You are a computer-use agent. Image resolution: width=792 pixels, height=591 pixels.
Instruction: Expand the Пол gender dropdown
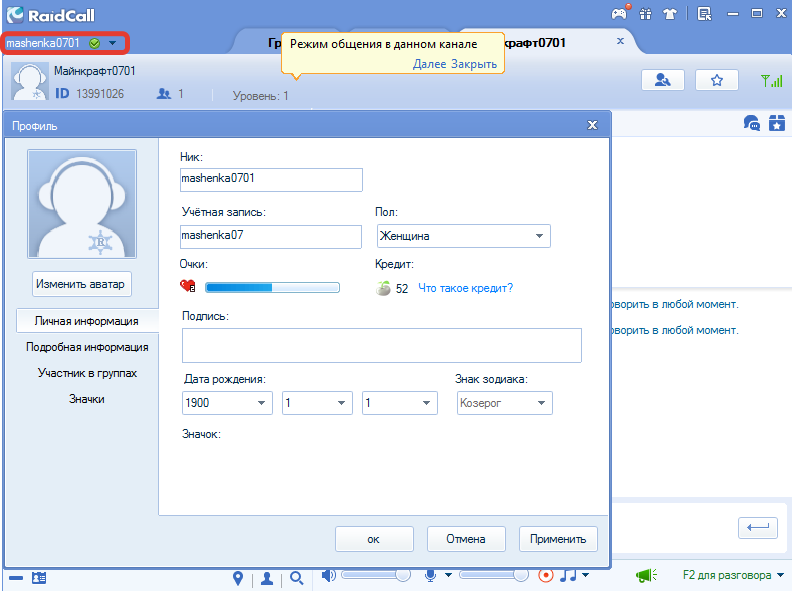click(464, 236)
